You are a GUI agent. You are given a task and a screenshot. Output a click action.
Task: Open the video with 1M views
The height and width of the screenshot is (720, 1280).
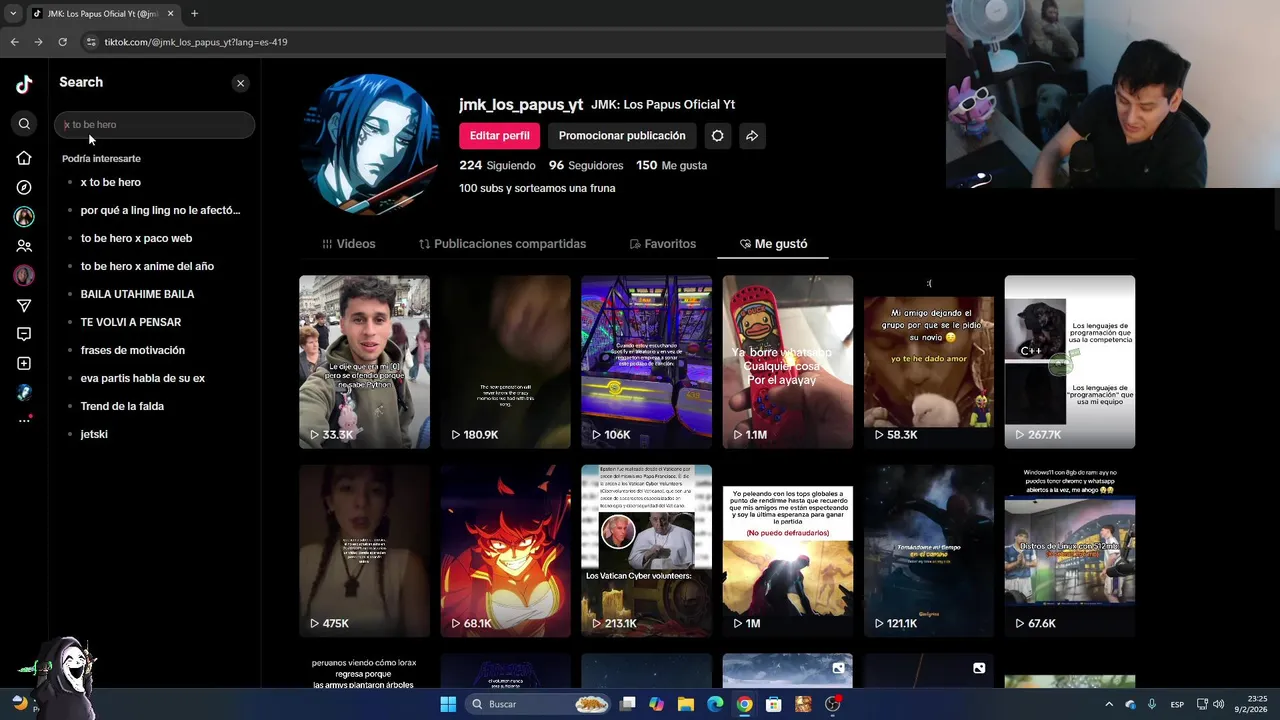pos(788,551)
